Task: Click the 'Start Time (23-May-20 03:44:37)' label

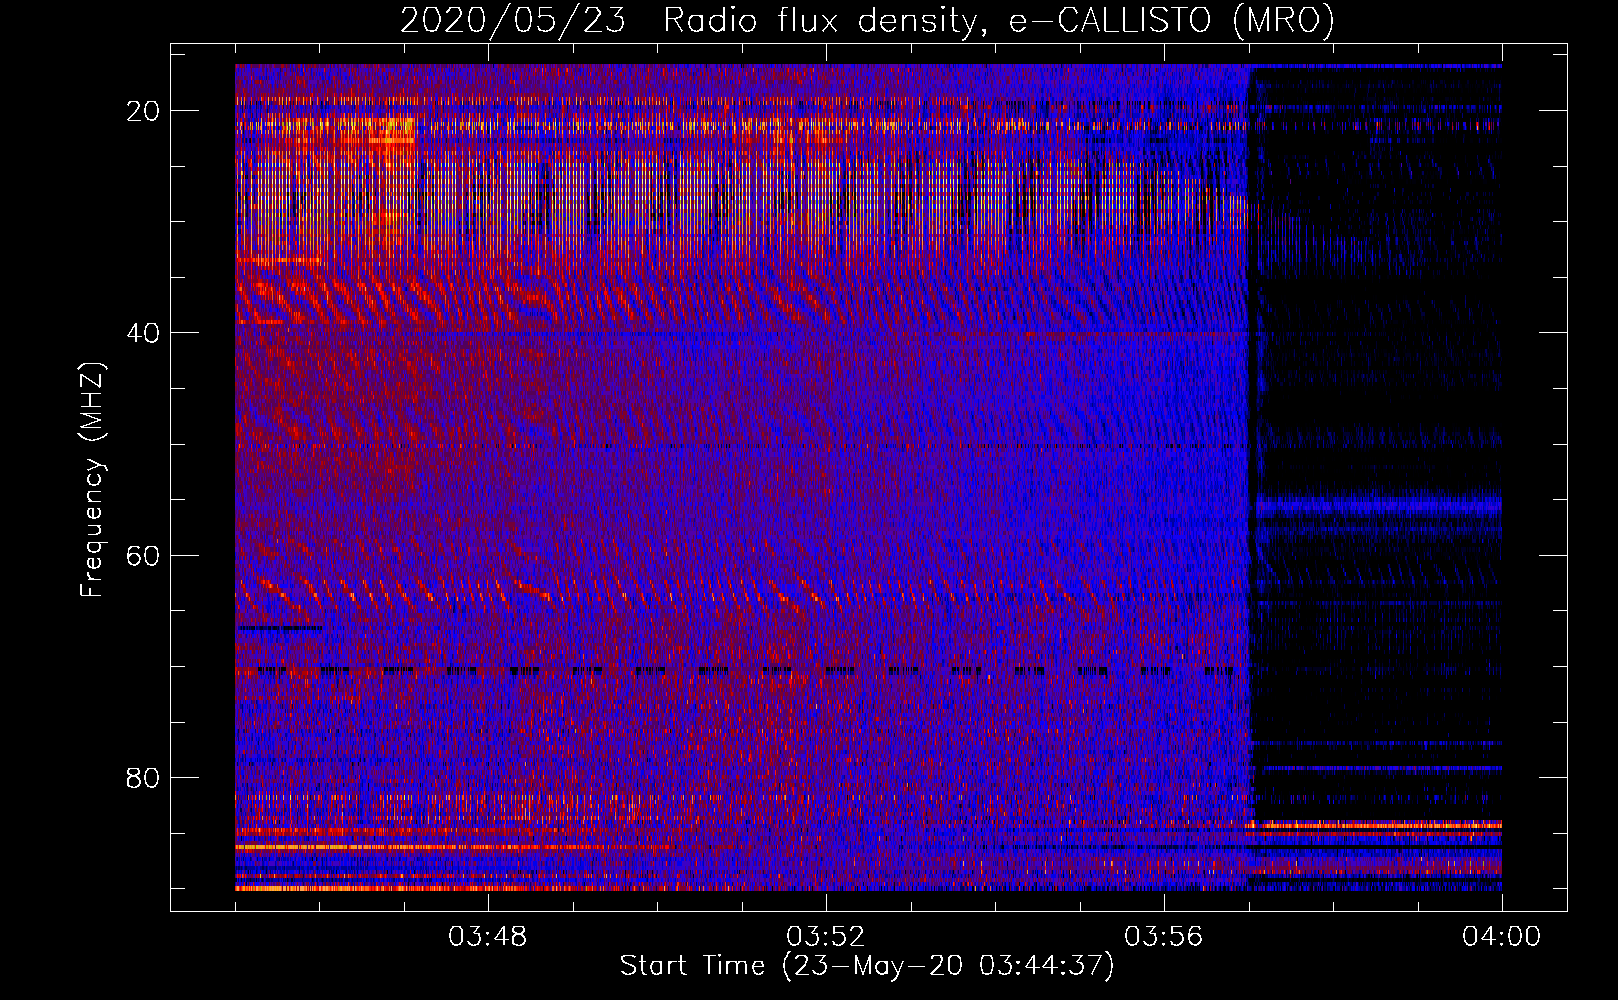Action: tap(866, 966)
